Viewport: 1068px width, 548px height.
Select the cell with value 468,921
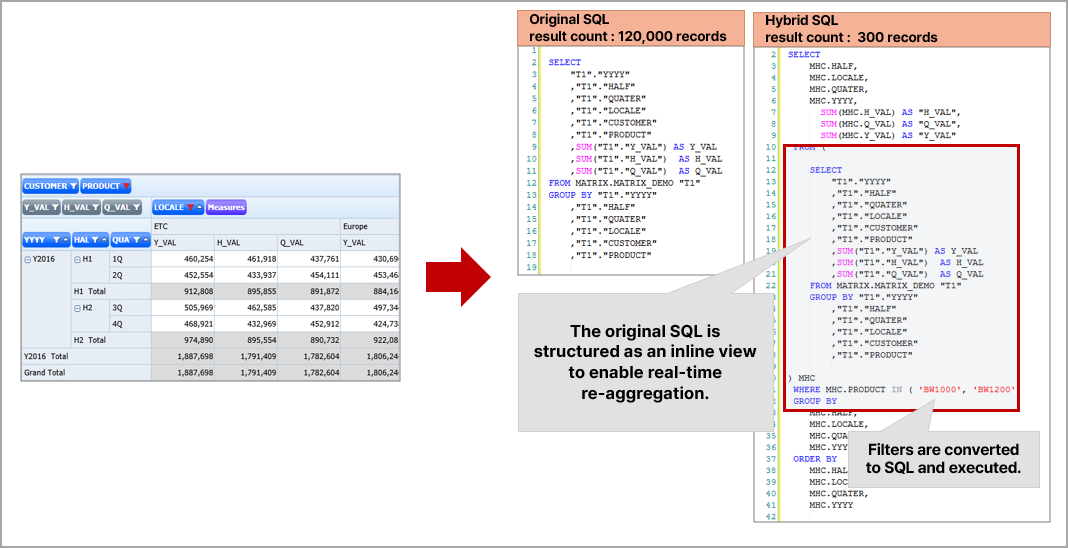(x=183, y=323)
